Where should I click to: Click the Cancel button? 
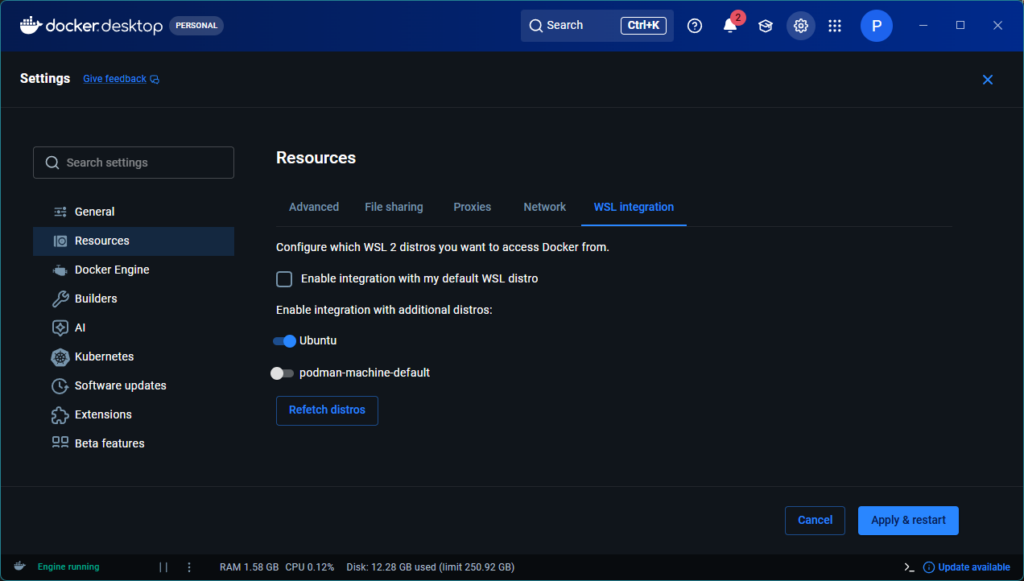click(x=815, y=520)
